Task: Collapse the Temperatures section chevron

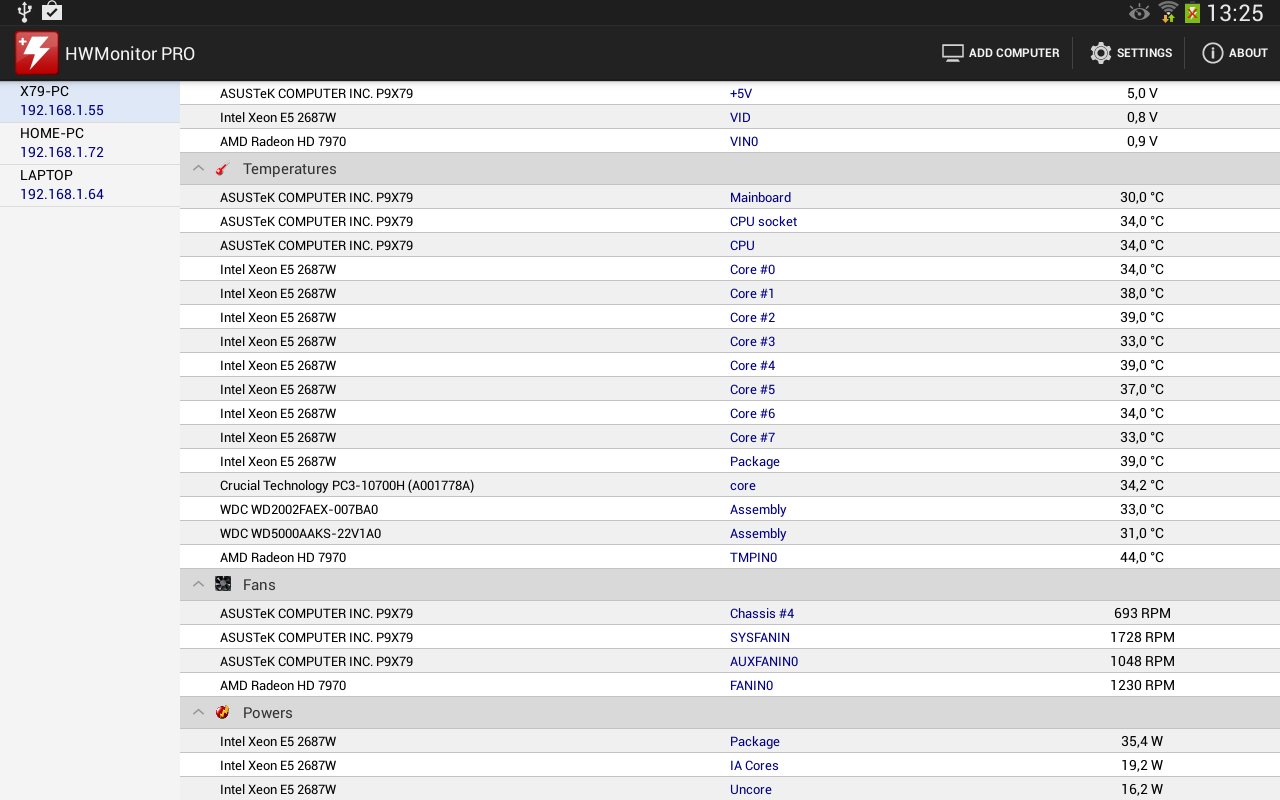Action: [198, 169]
